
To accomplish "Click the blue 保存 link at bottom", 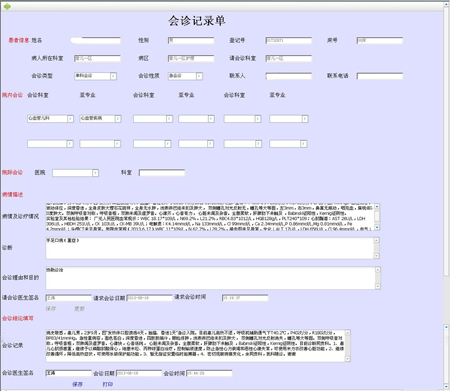I will pos(77,384).
